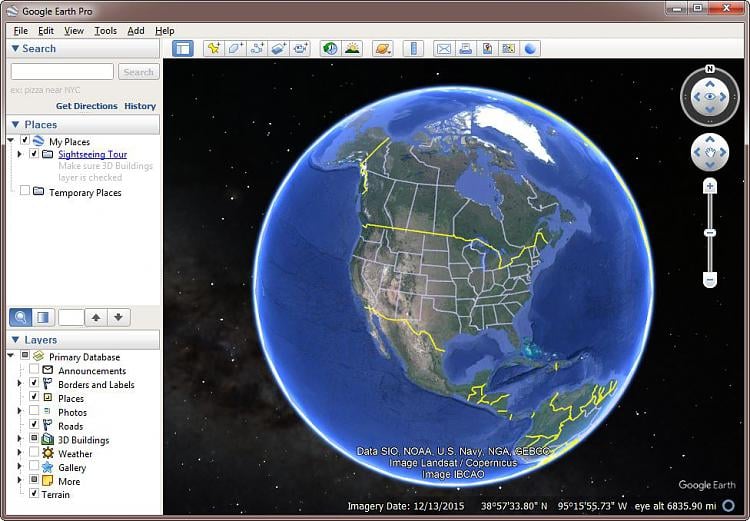Uncheck the Terrain layer checkbox

[x=34, y=493]
